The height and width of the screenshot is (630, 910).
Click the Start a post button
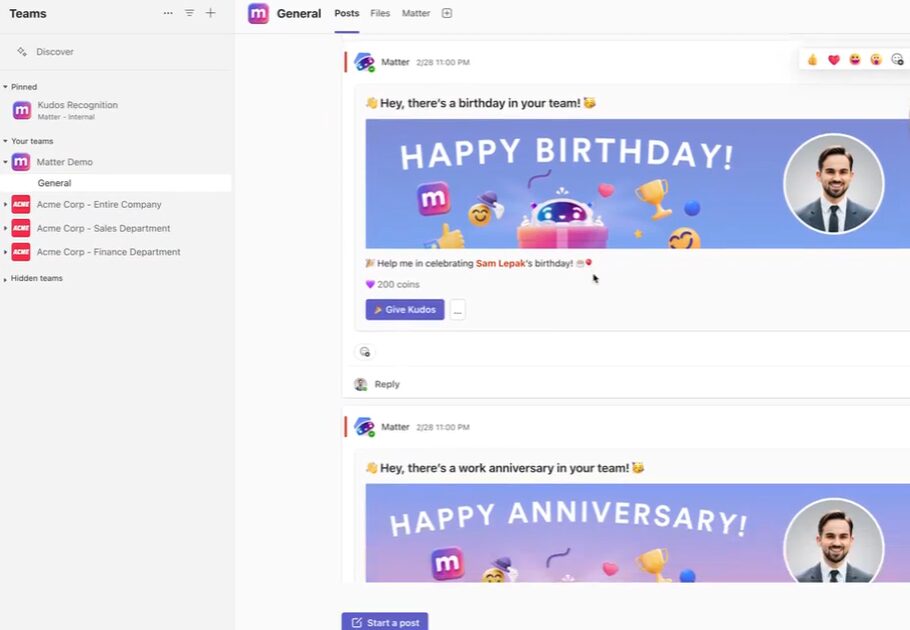point(385,622)
